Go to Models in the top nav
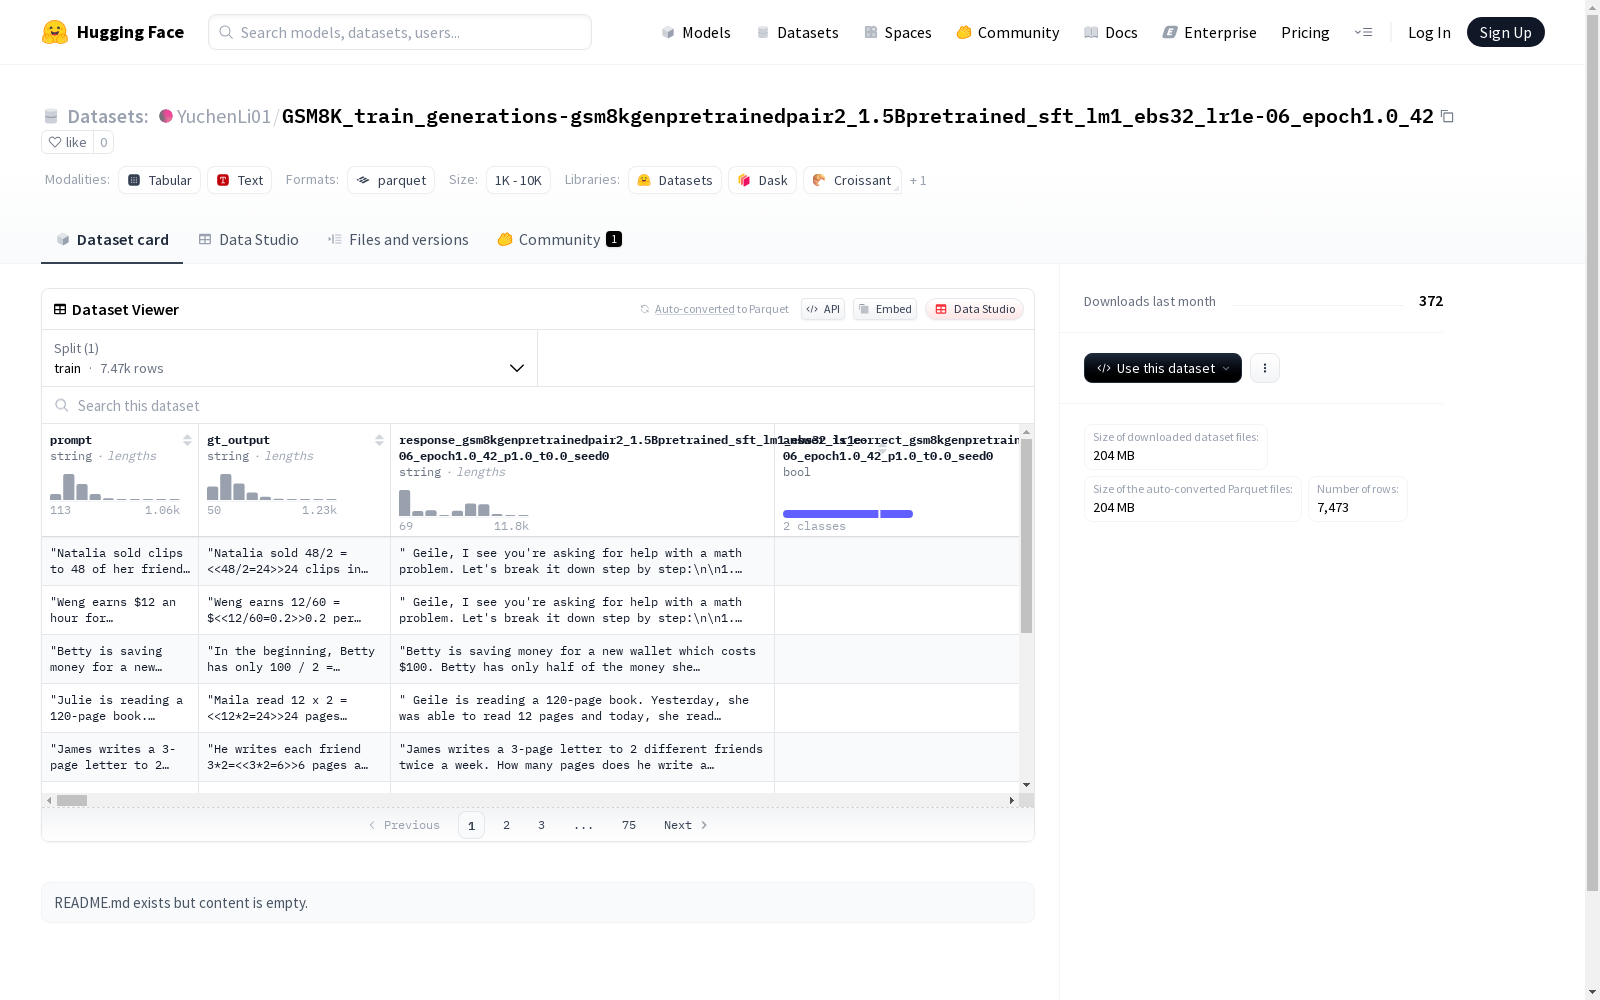Viewport: 1600px width, 1000px height. point(696,32)
